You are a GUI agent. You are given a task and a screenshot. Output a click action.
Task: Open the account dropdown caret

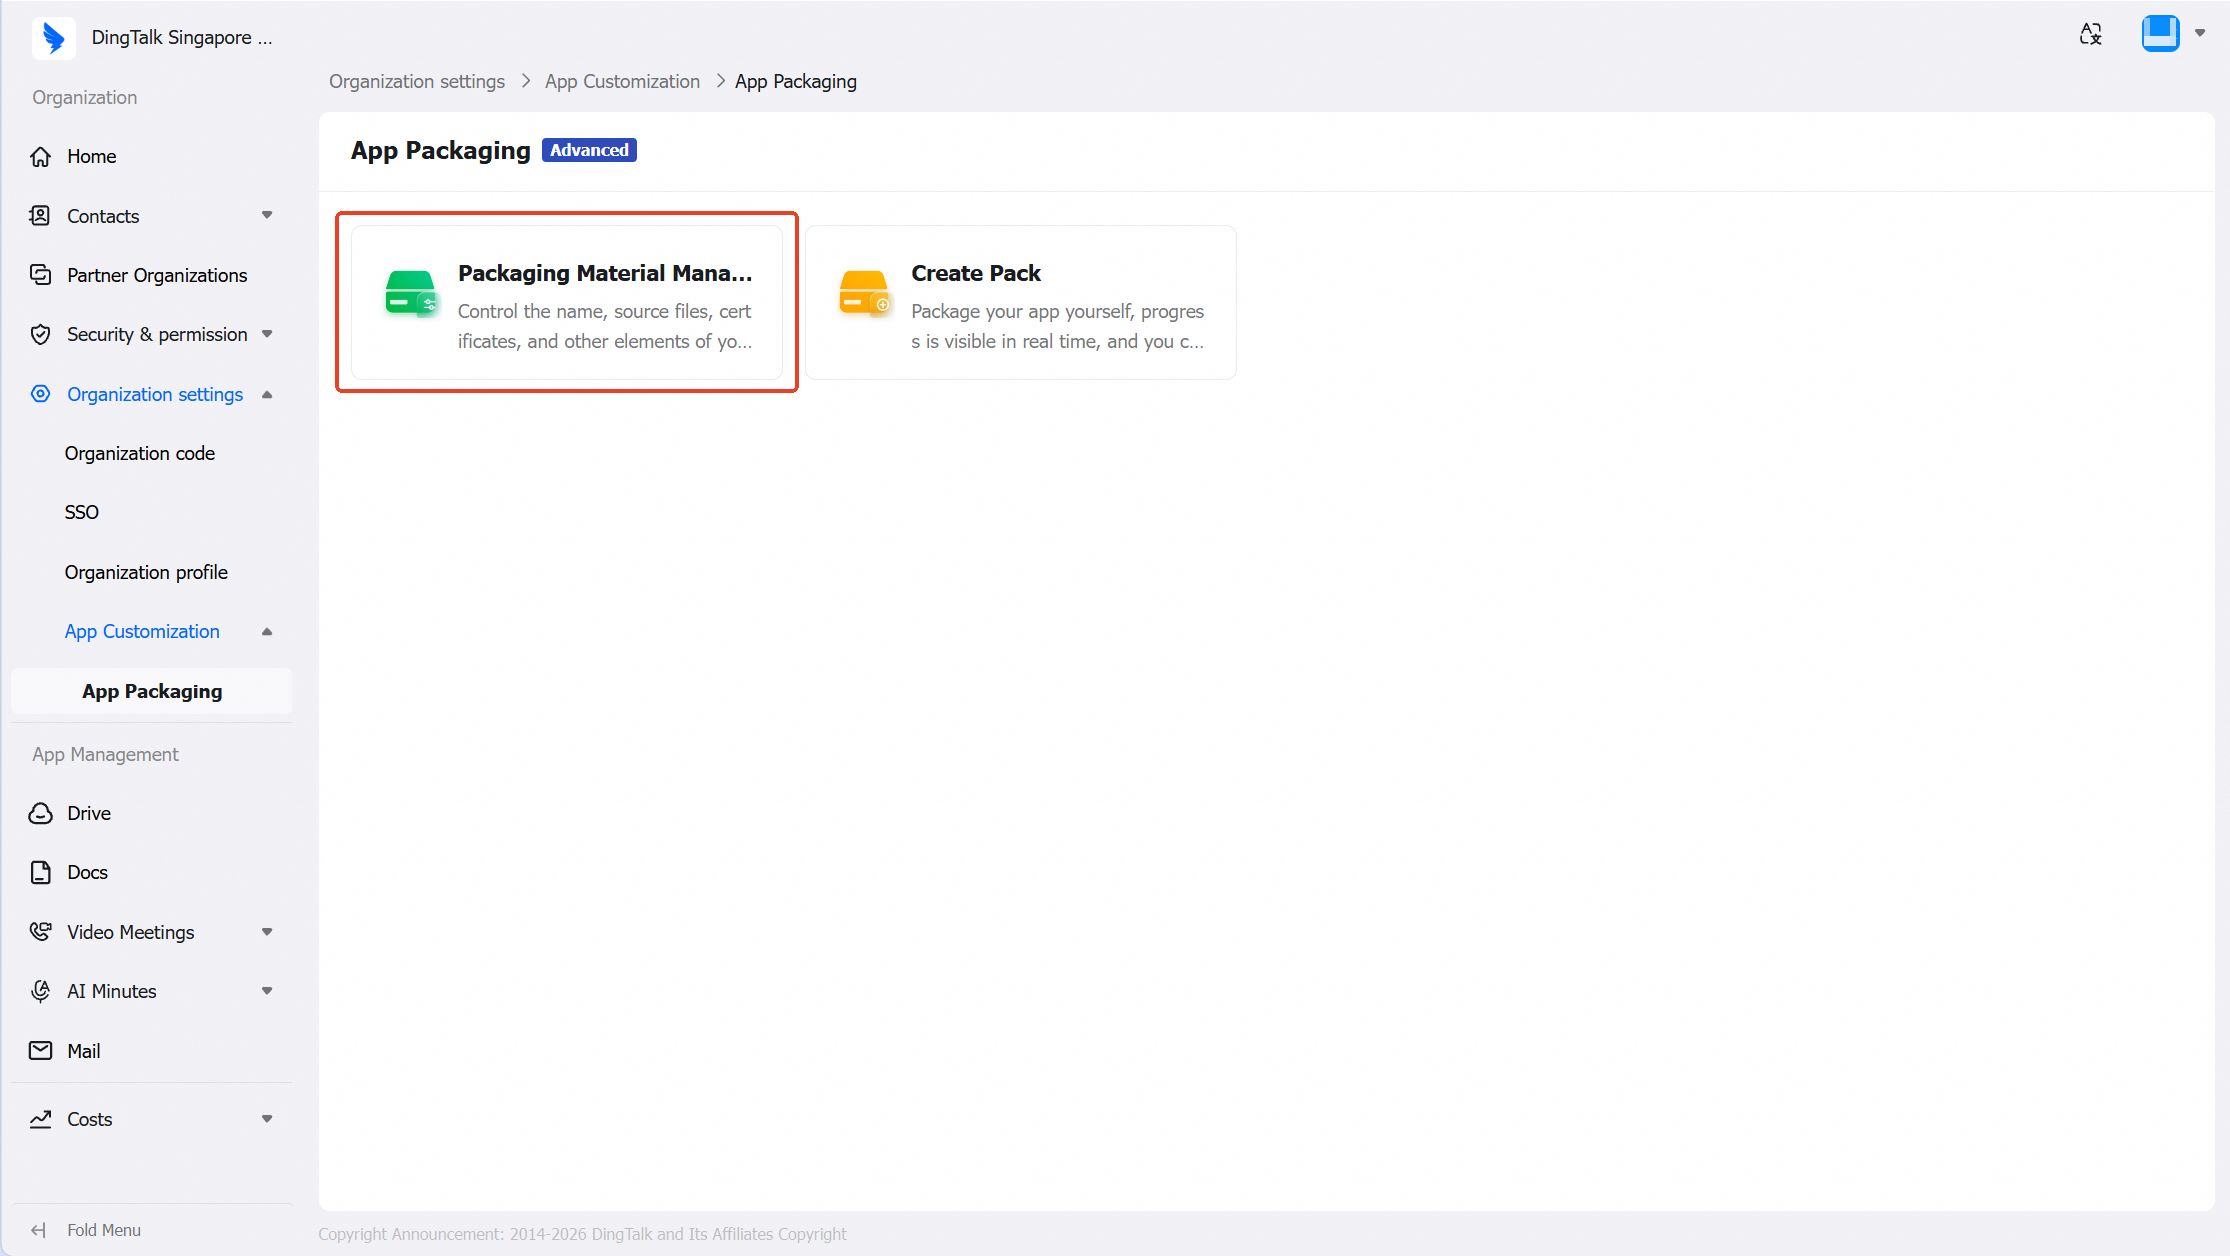point(2200,33)
